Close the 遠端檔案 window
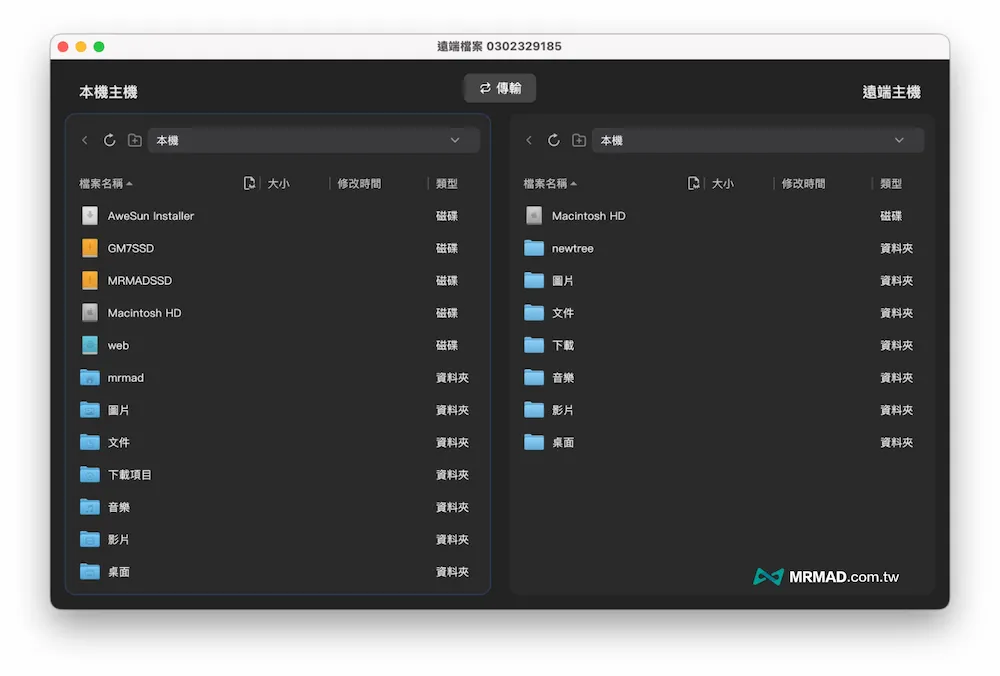Viewport: 1000px width, 676px height. tap(63, 47)
